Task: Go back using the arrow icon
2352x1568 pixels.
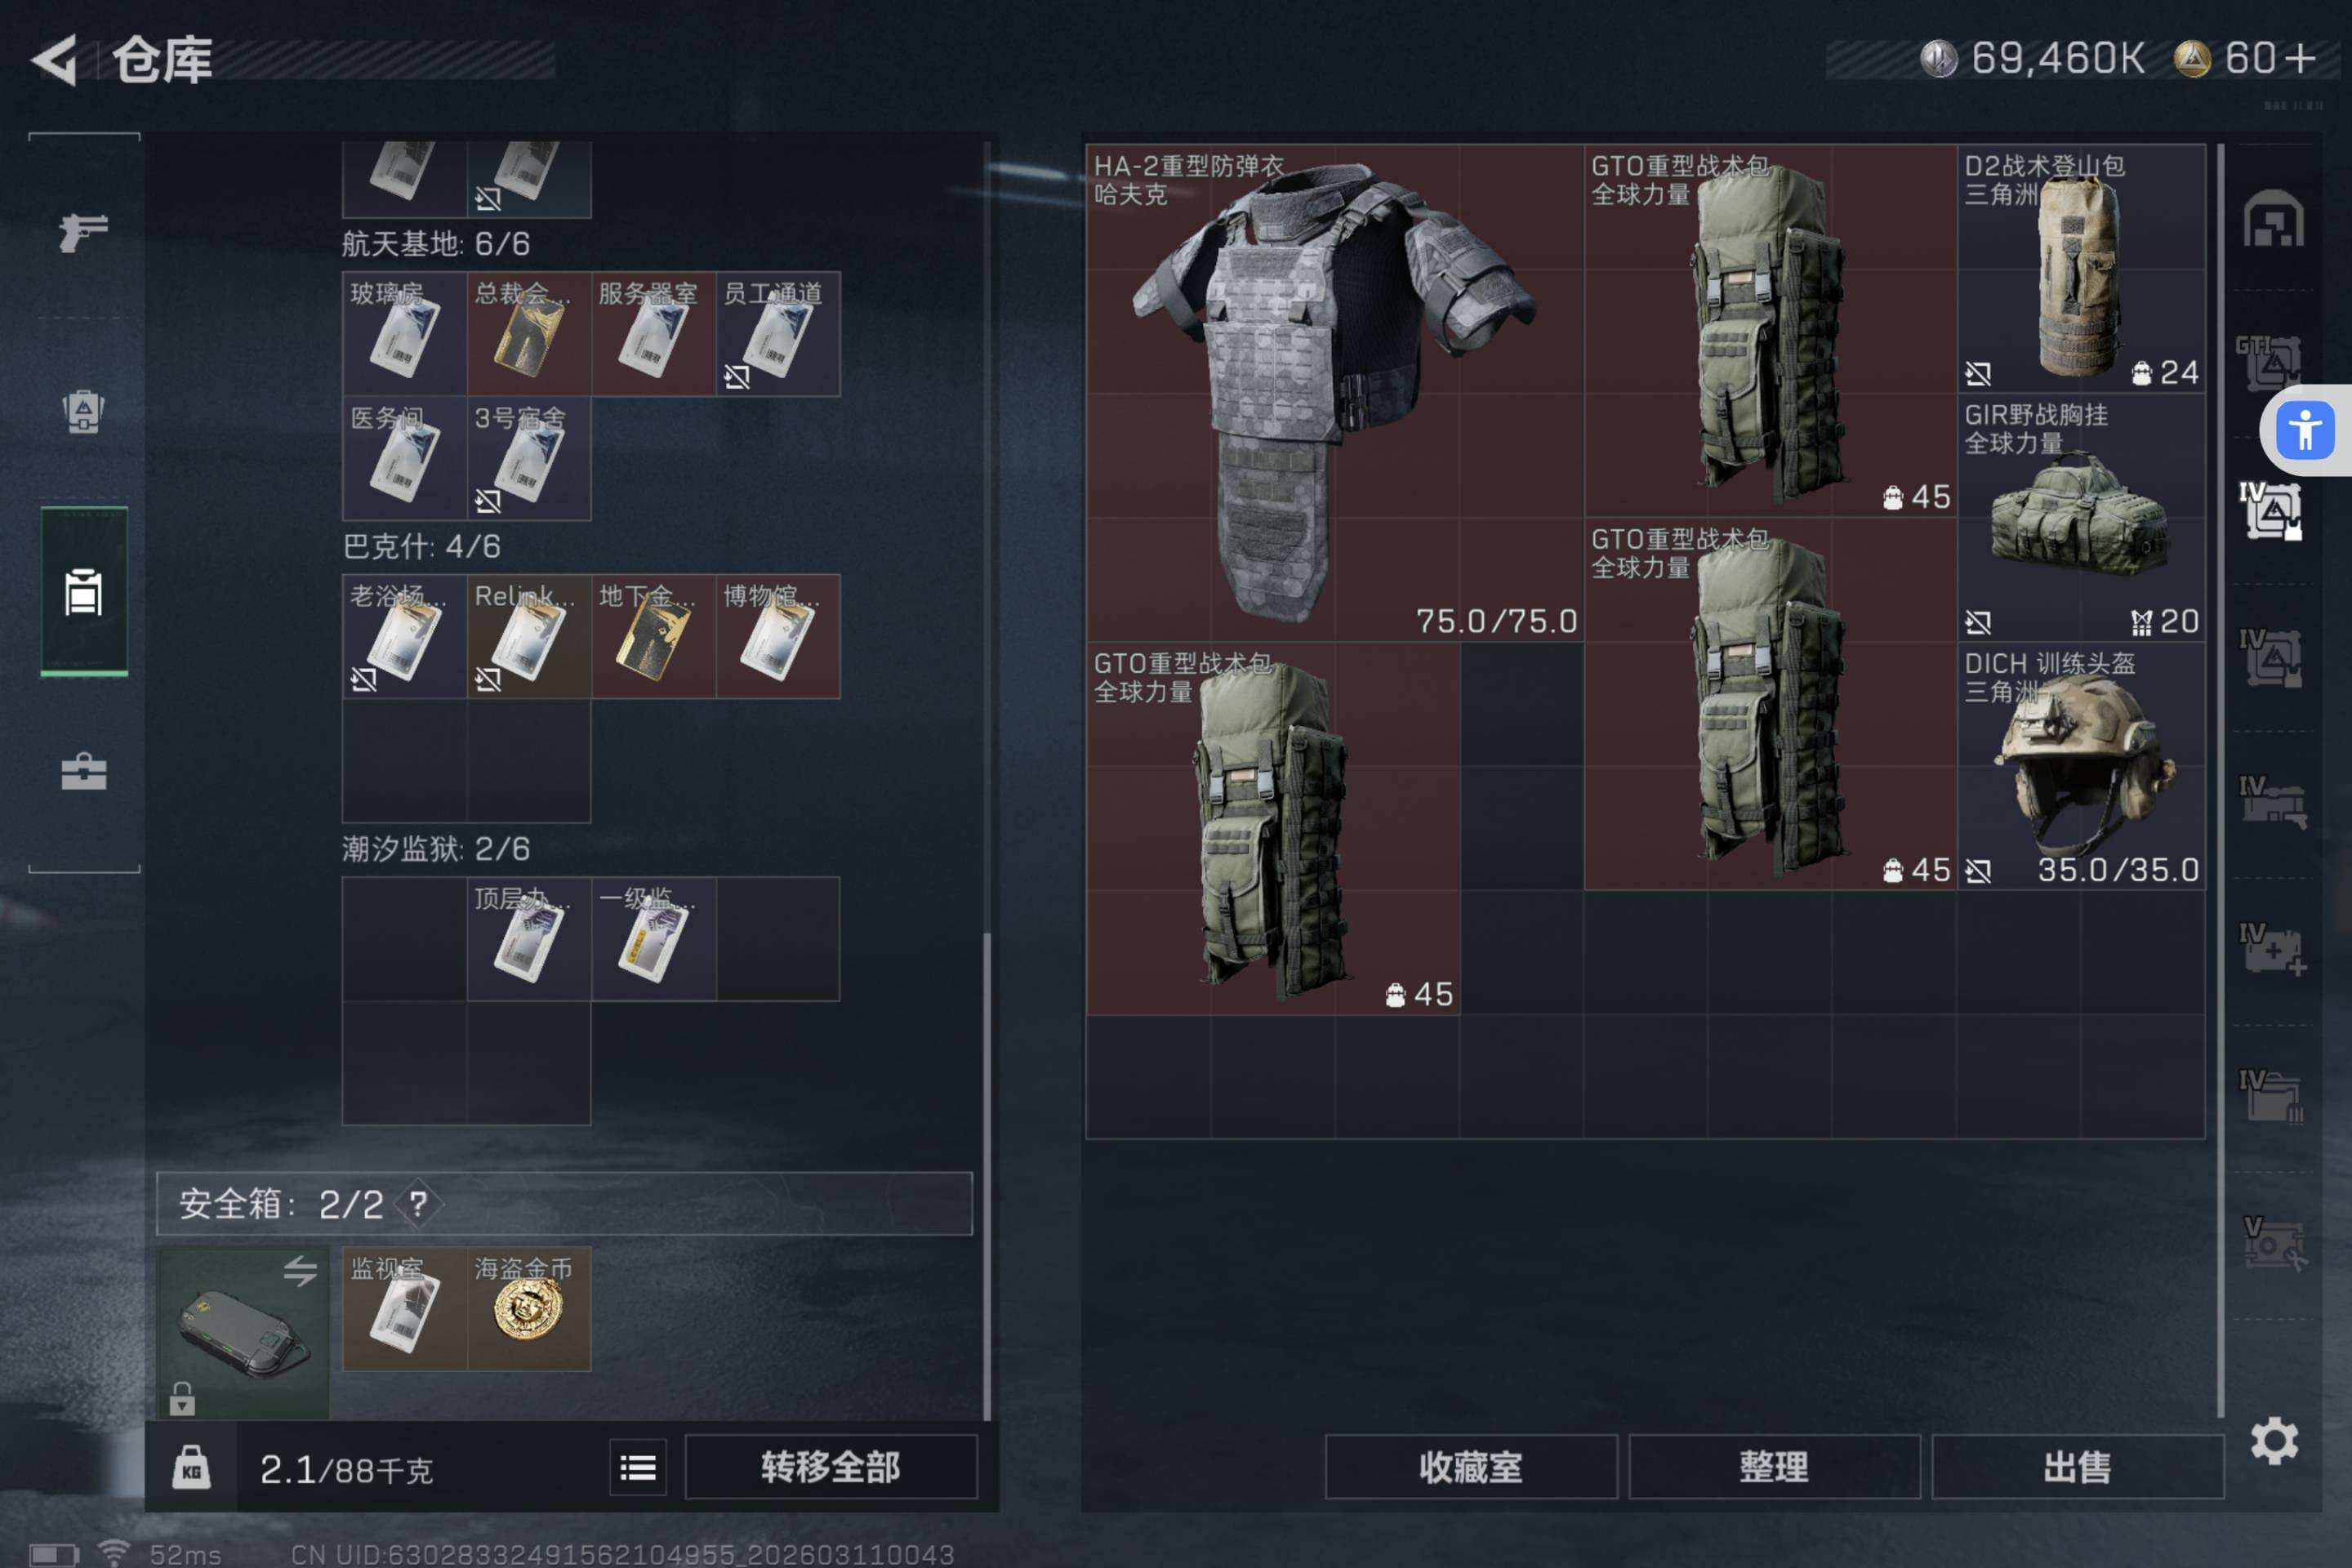Action: (55, 59)
